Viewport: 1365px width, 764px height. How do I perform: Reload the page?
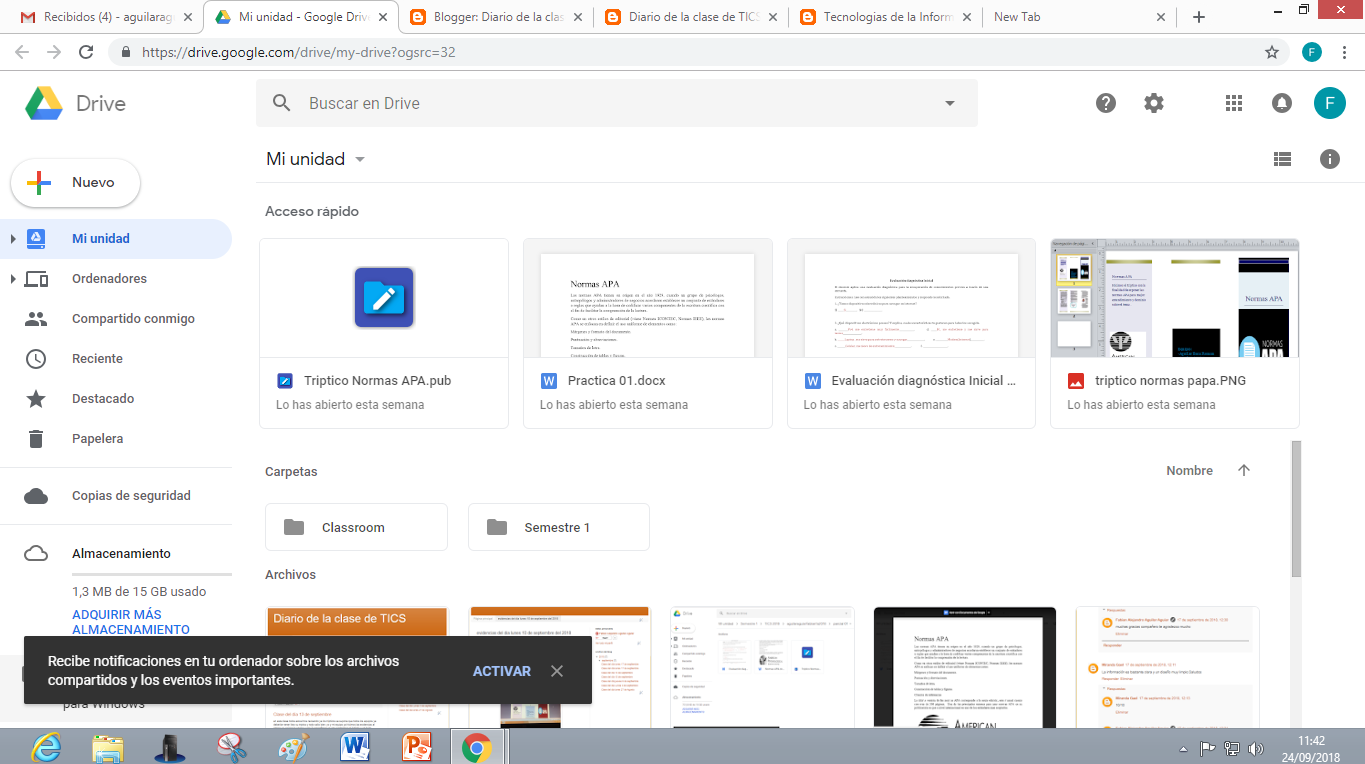[x=87, y=52]
